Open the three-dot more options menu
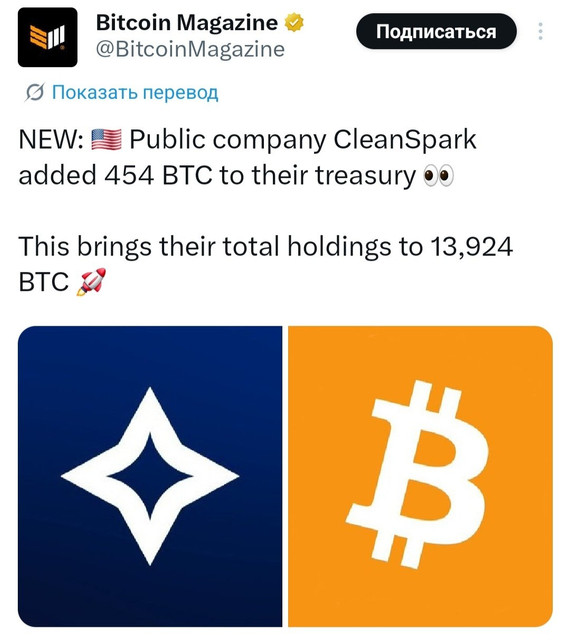 coord(540,31)
